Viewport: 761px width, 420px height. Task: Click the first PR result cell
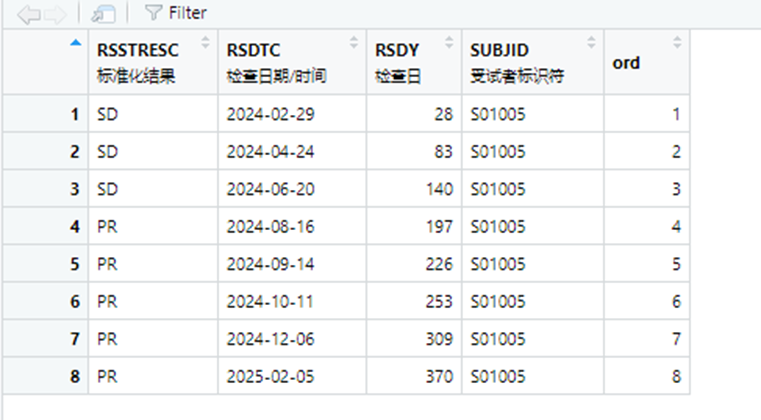click(x=108, y=226)
